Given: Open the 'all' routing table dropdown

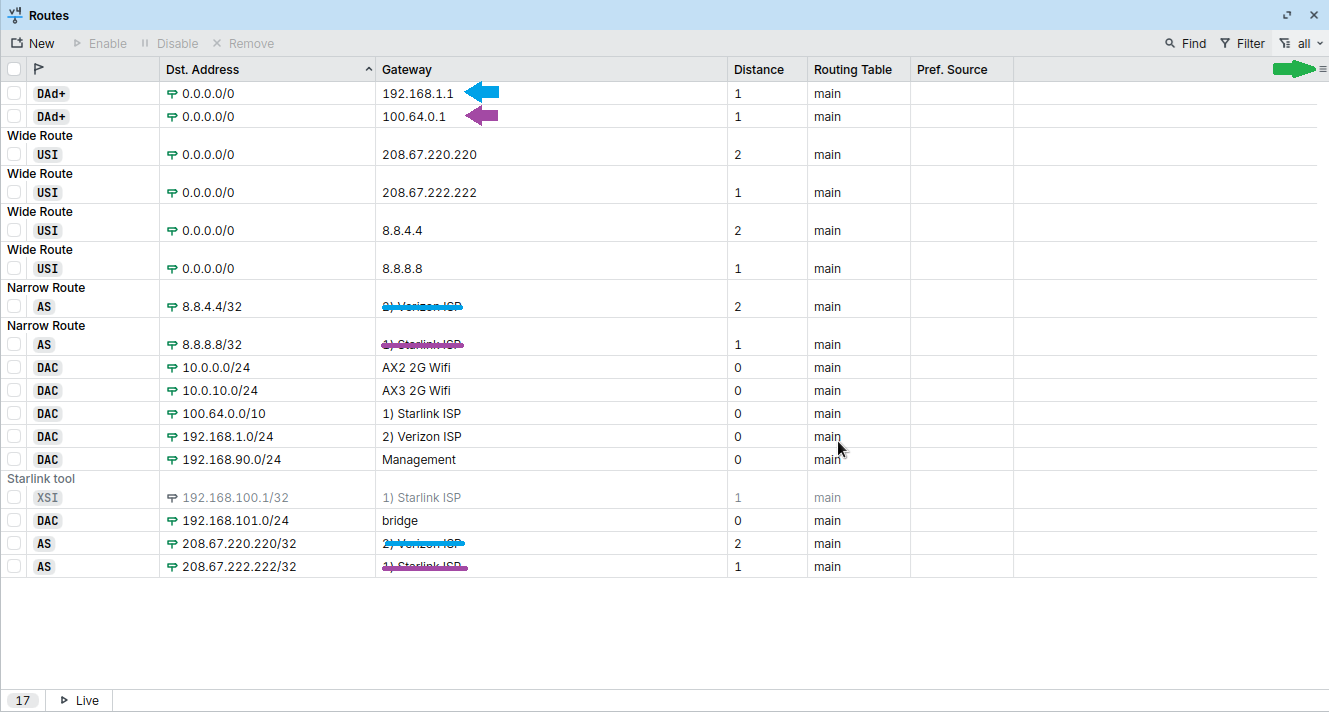Looking at the screenshot, I should click(x=1301, y=43).
